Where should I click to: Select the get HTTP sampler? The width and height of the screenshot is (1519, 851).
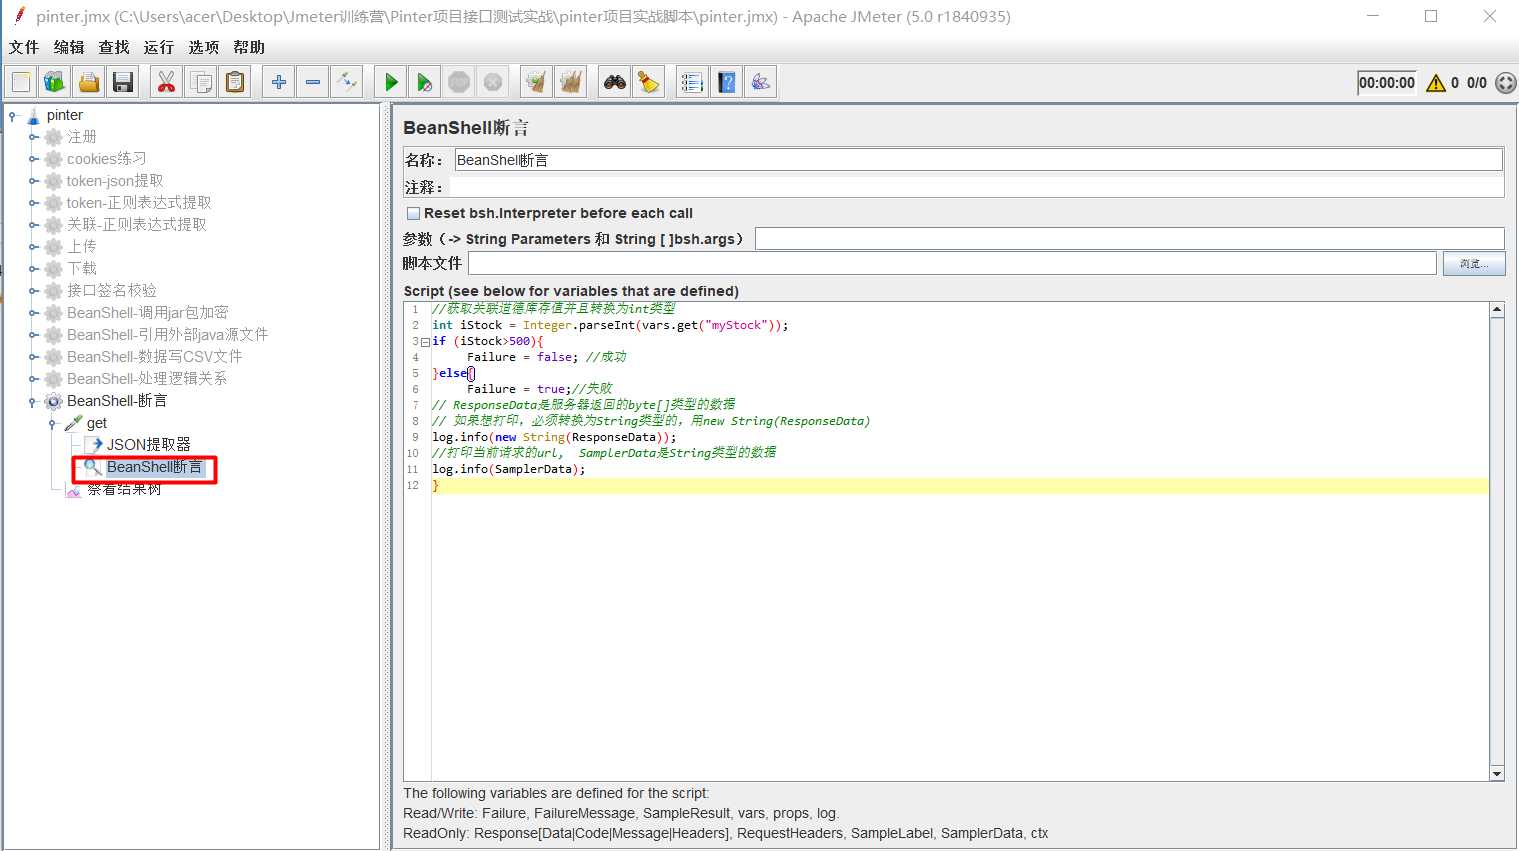[x=96, y=423]
